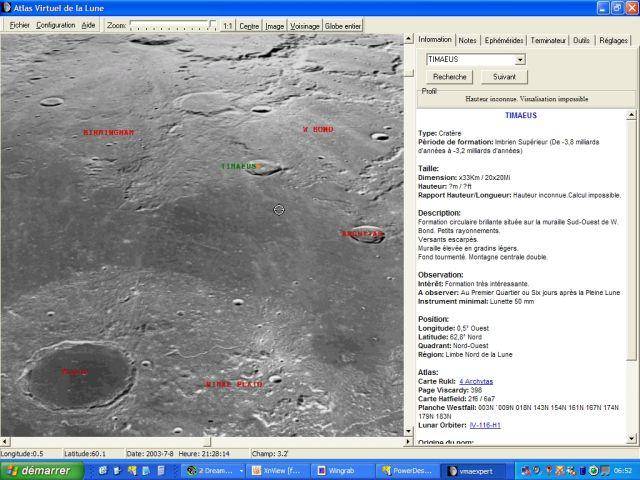Click the 1:1 zoom button
Screen dimensions: 640x480
(x=227, y=26)
